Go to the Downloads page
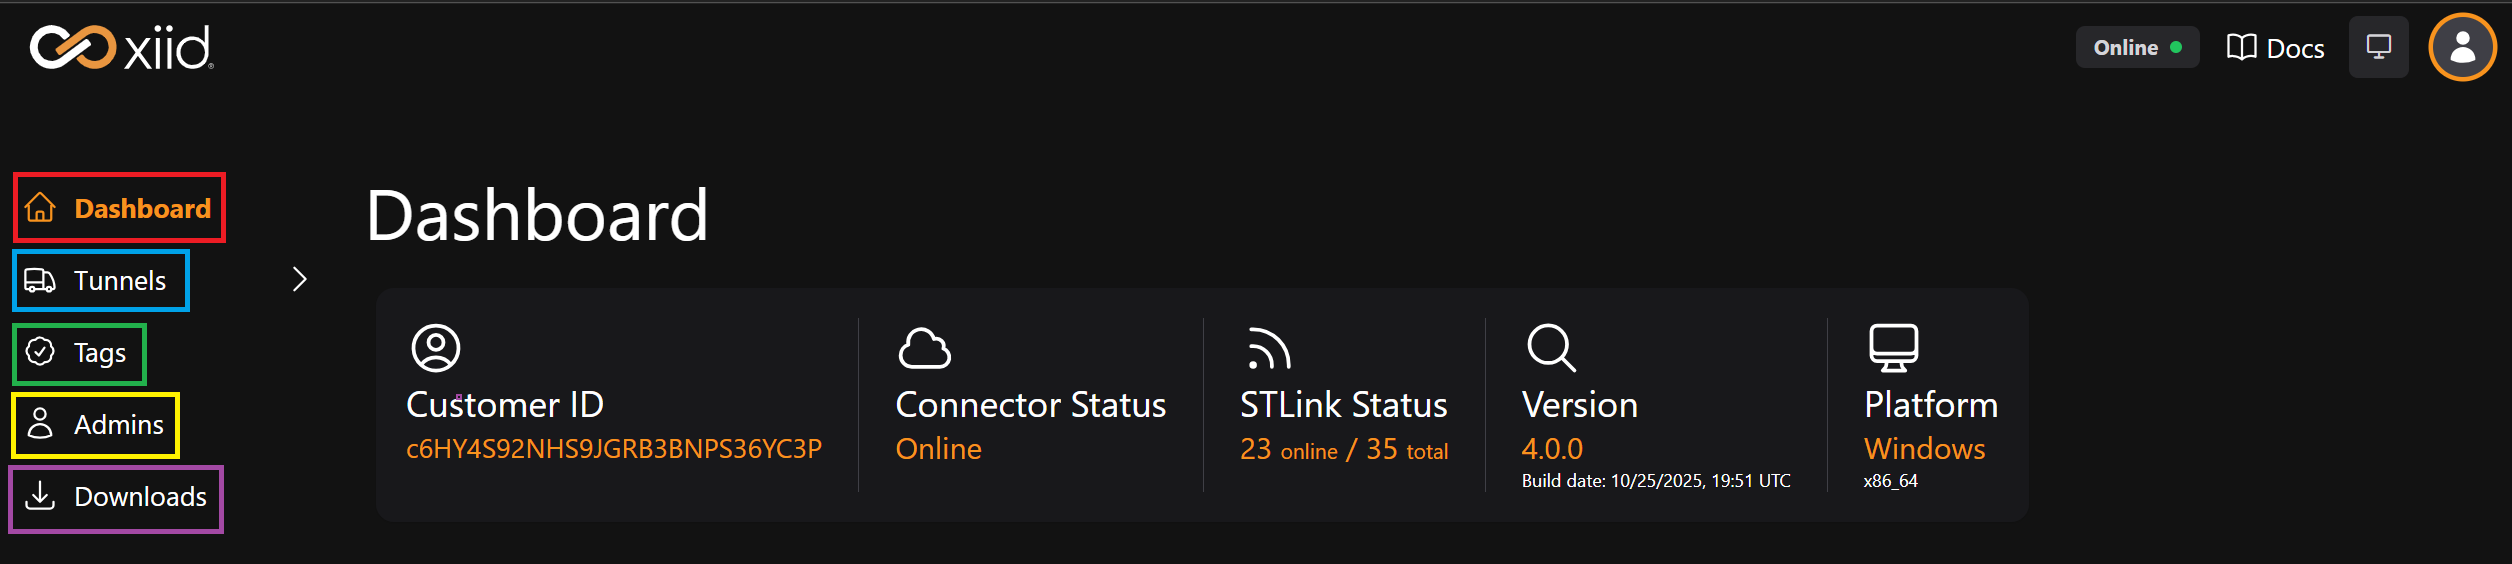Screen dimensions: 2512x564 click(x=140, y=497)
